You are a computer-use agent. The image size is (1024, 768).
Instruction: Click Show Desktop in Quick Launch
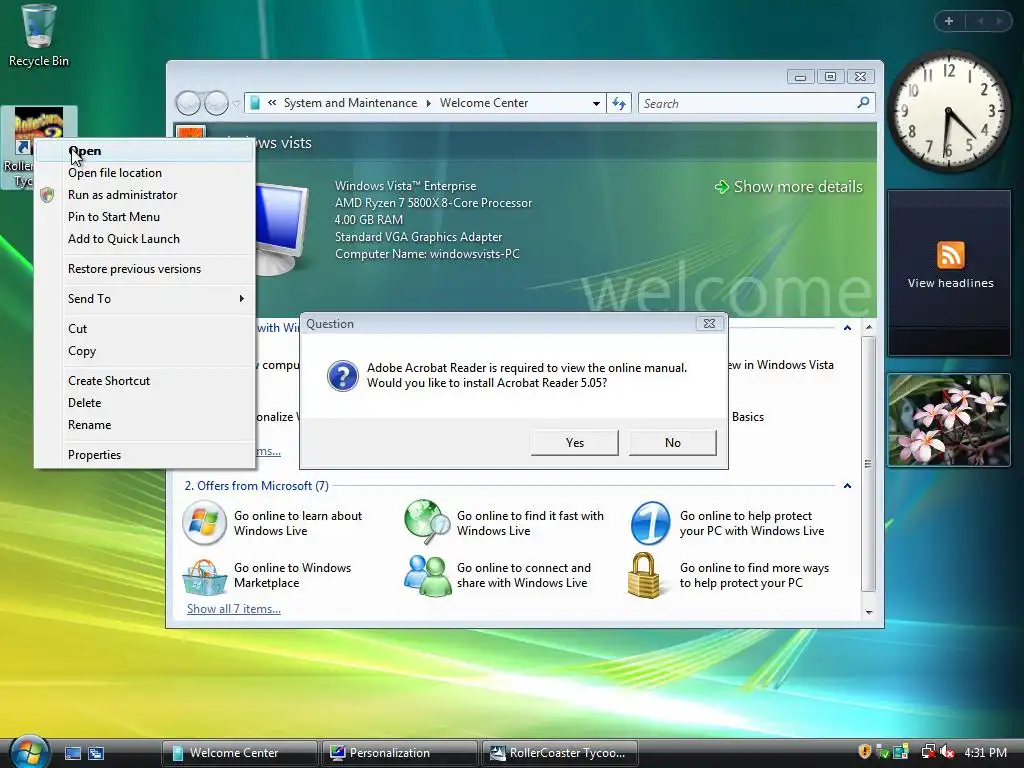point(73,753)
